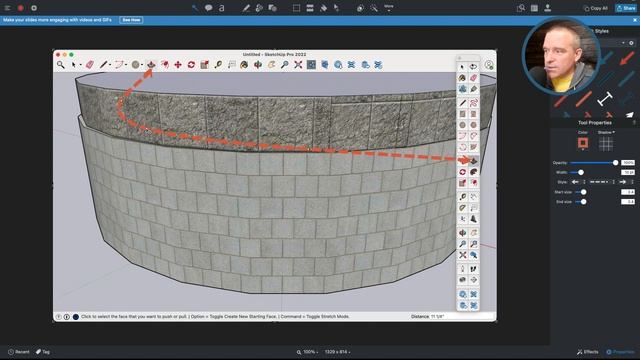
Task: Pick the Freehand tool in the Large Tool Set
Action: tap(473, 102)
